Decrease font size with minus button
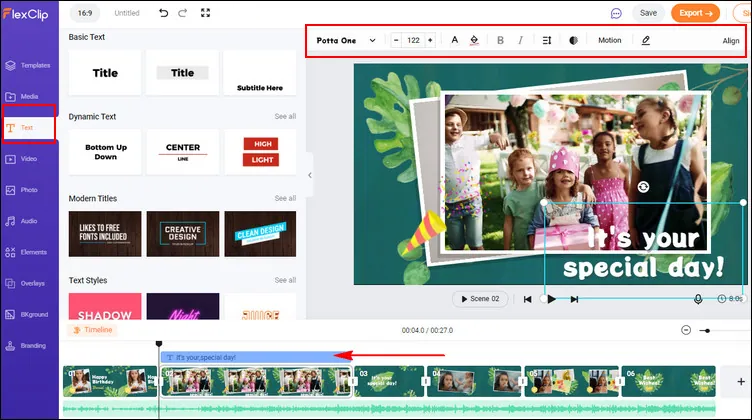This screenshot has height=420, width=752. (x=396, y=40)
